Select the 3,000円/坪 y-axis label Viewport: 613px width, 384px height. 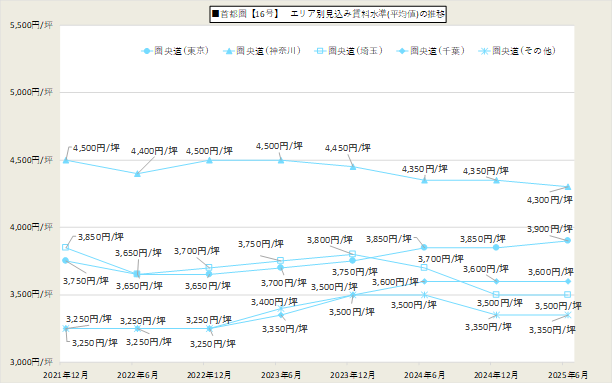point(31,362)
